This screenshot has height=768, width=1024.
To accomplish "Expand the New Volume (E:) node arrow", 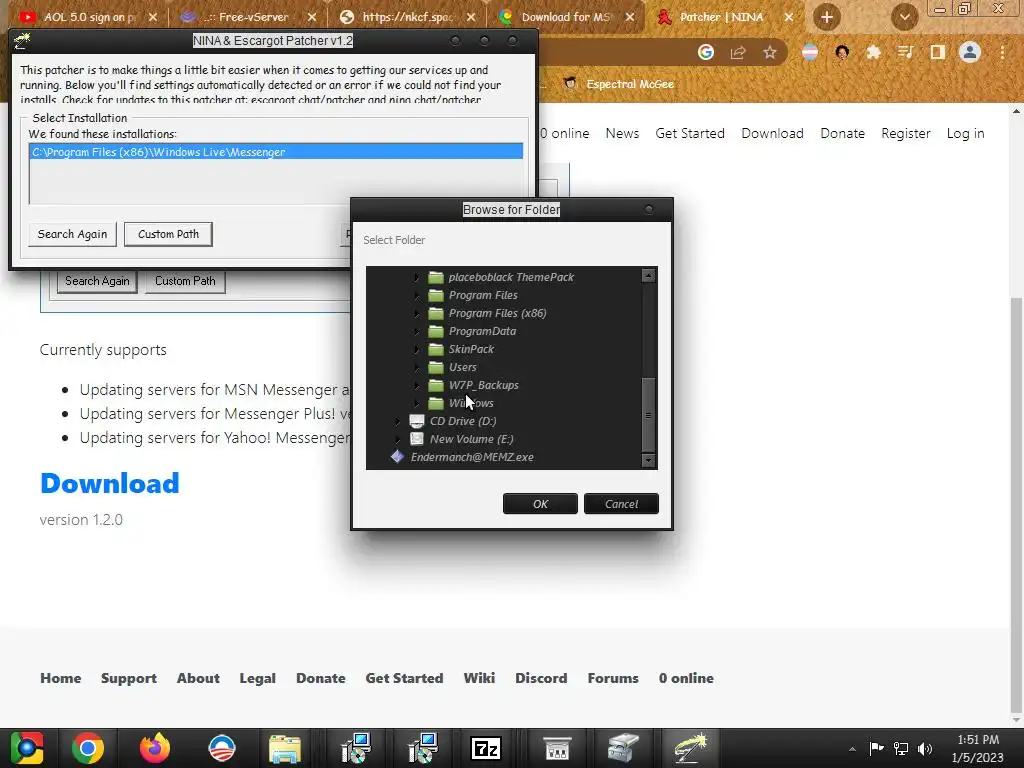I will (397, 440).
